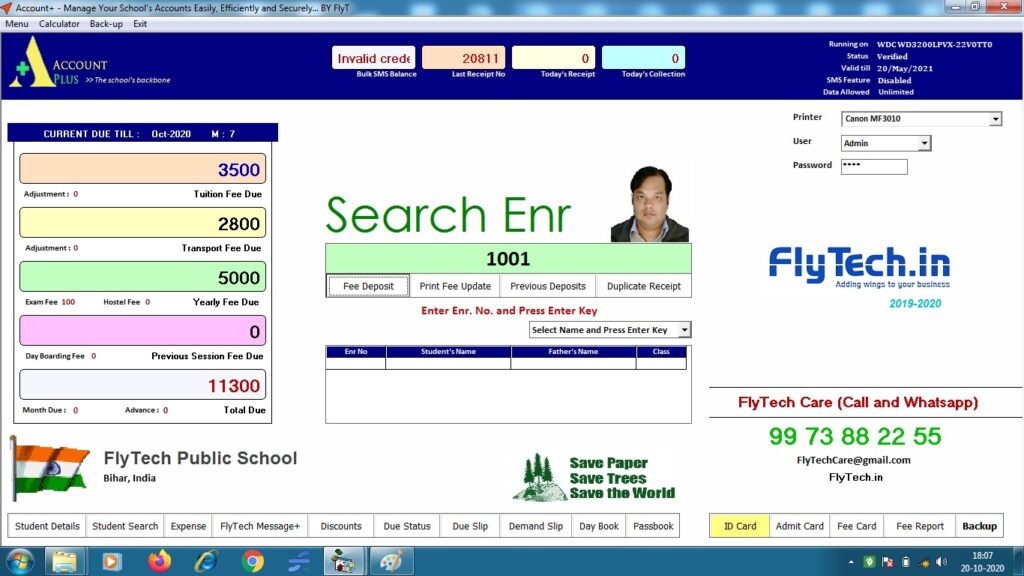Focus the Password input field
Screen dimensions: 1024x576
(x=874, y=167)
